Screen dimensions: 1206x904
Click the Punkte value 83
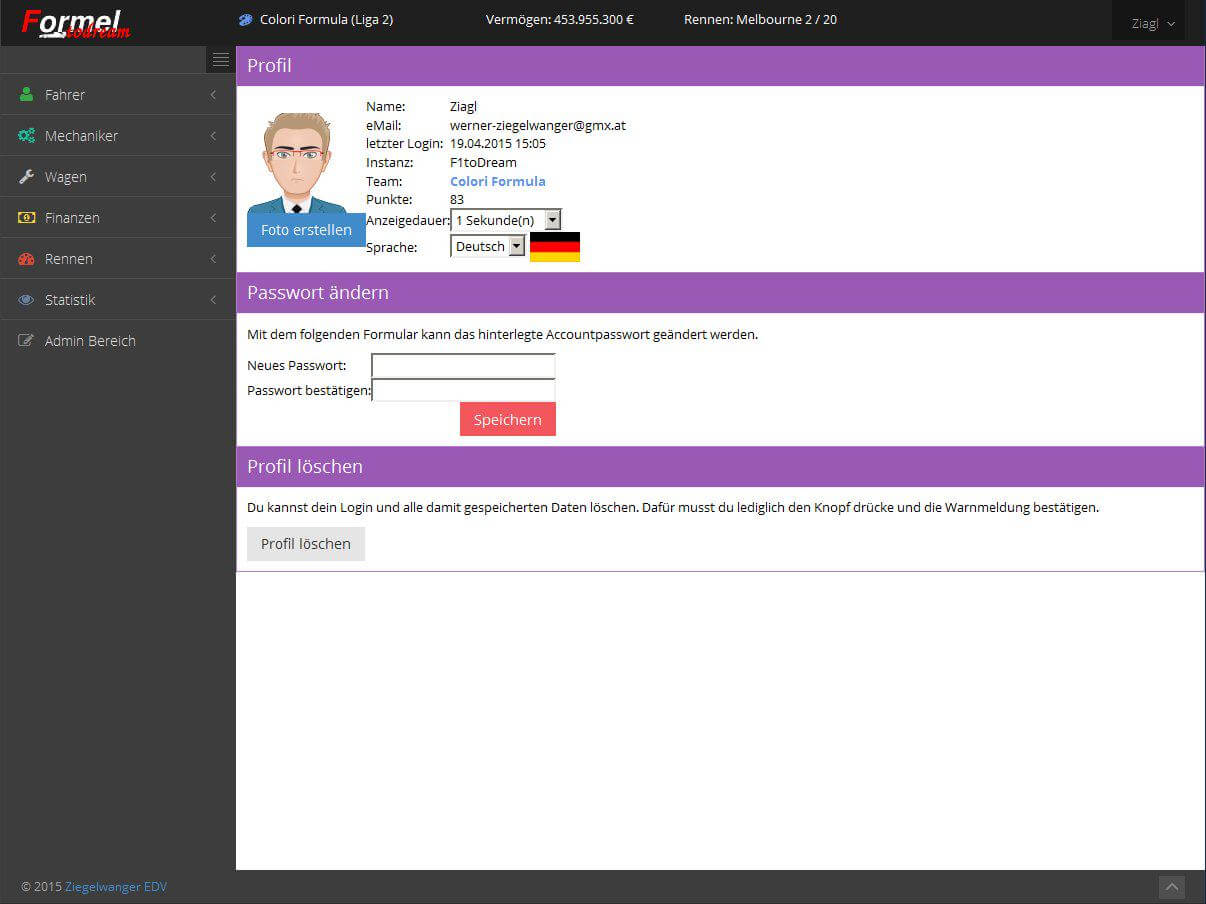pyautogui.click(x=457, y=199)
